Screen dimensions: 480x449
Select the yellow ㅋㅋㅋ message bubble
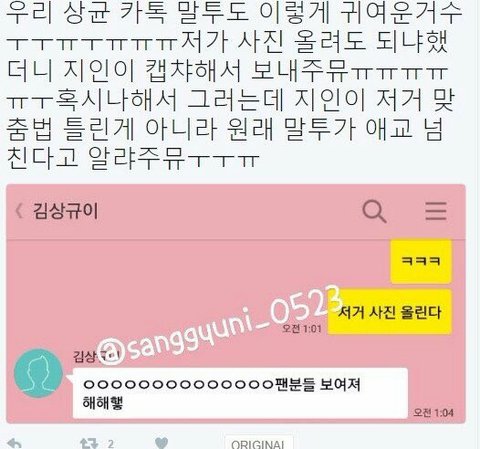coord(421,261)
